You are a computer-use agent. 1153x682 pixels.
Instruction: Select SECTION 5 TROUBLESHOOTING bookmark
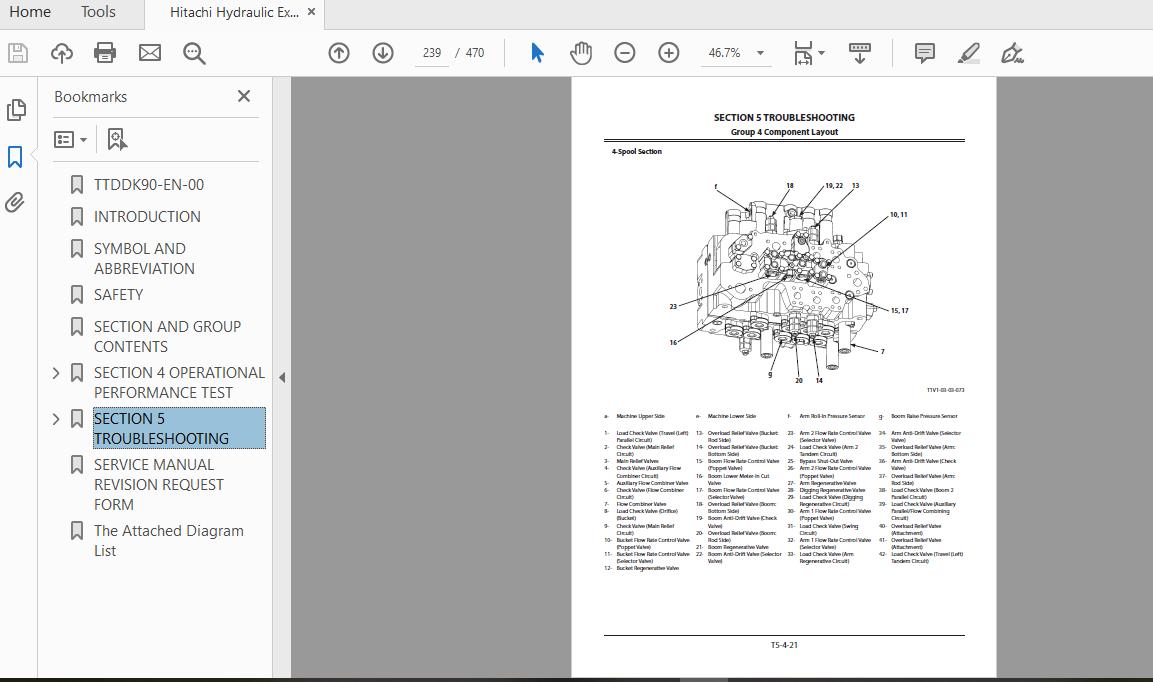[179, 428]
